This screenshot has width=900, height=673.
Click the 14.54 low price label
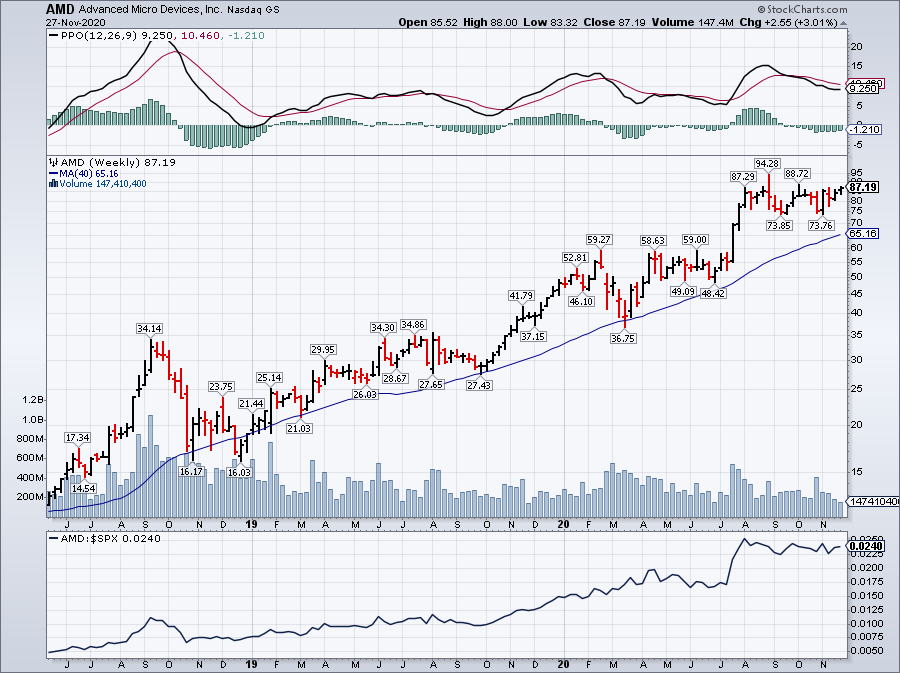(x=83, y=488)
